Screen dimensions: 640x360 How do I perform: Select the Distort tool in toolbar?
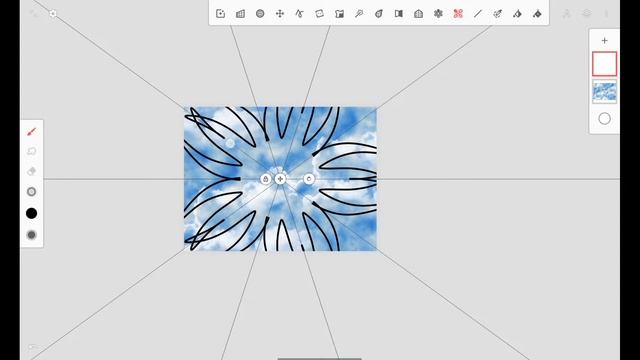click(319, 13)
